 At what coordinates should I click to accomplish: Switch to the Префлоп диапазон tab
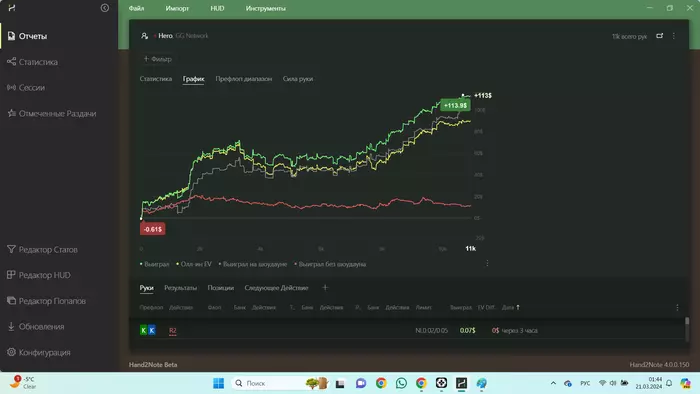tap(244, 79)
